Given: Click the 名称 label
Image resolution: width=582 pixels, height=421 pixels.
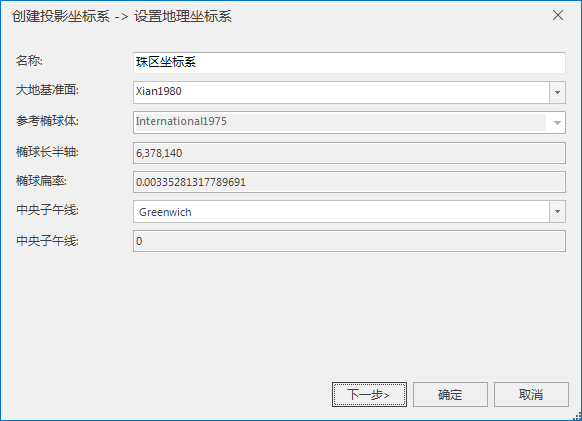Looking at the screenshot, I should click(x=29, y=61).
